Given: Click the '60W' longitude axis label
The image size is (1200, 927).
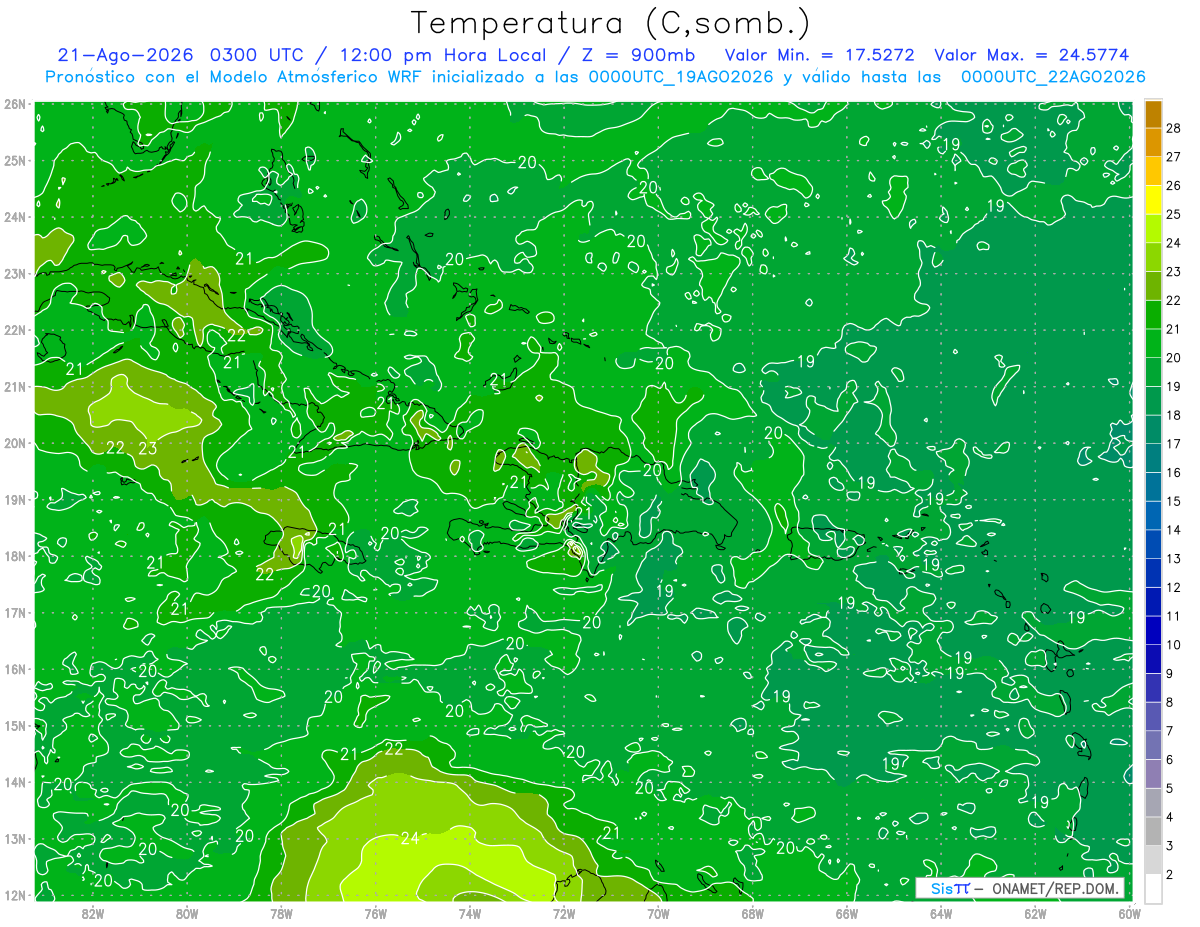Looking at the screenshot, I should coord(1129,913).
